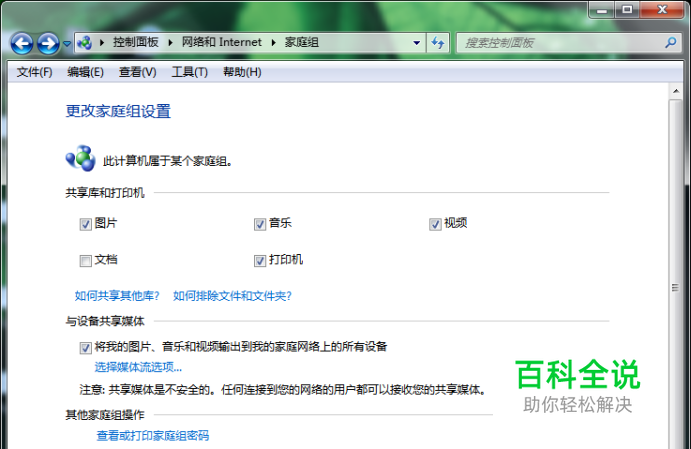Screen dimensions: 691x449
Task: Click the refresh button next to address bar
Action: click(x=438, y=43)
